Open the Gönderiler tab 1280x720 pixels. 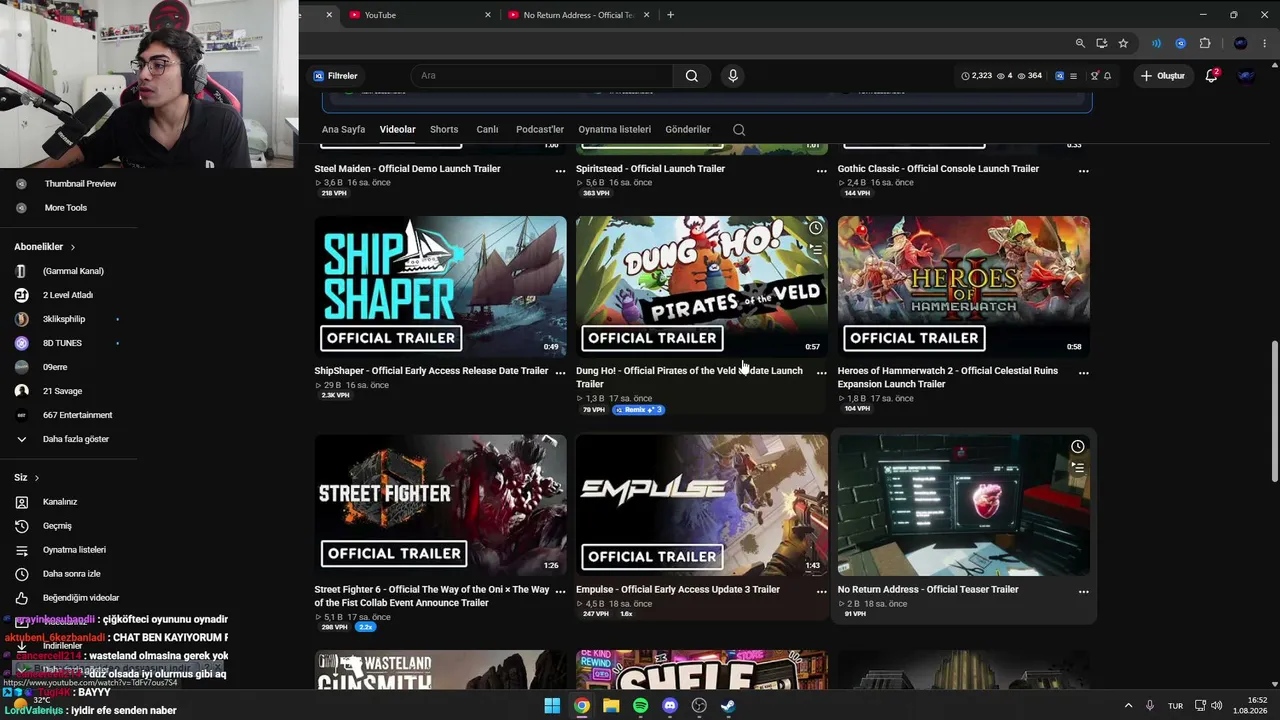pos(688,130)
